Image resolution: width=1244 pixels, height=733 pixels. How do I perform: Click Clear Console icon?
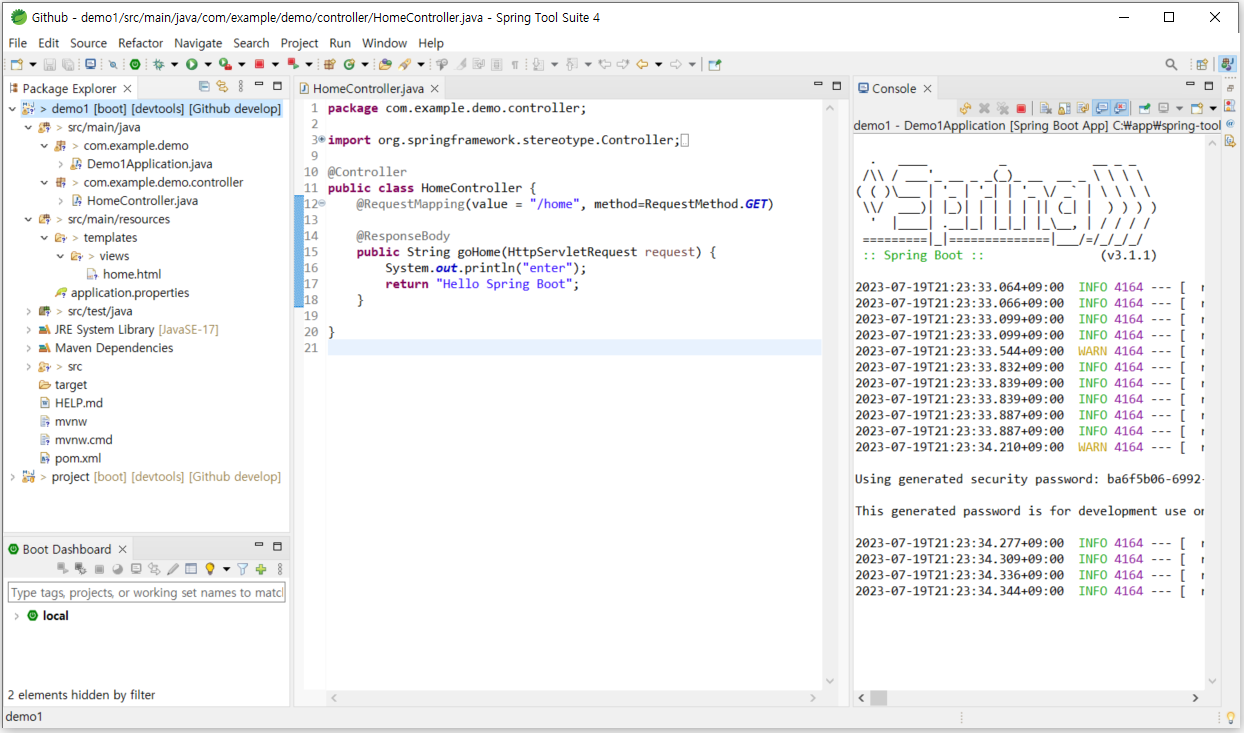(1046, 108)
